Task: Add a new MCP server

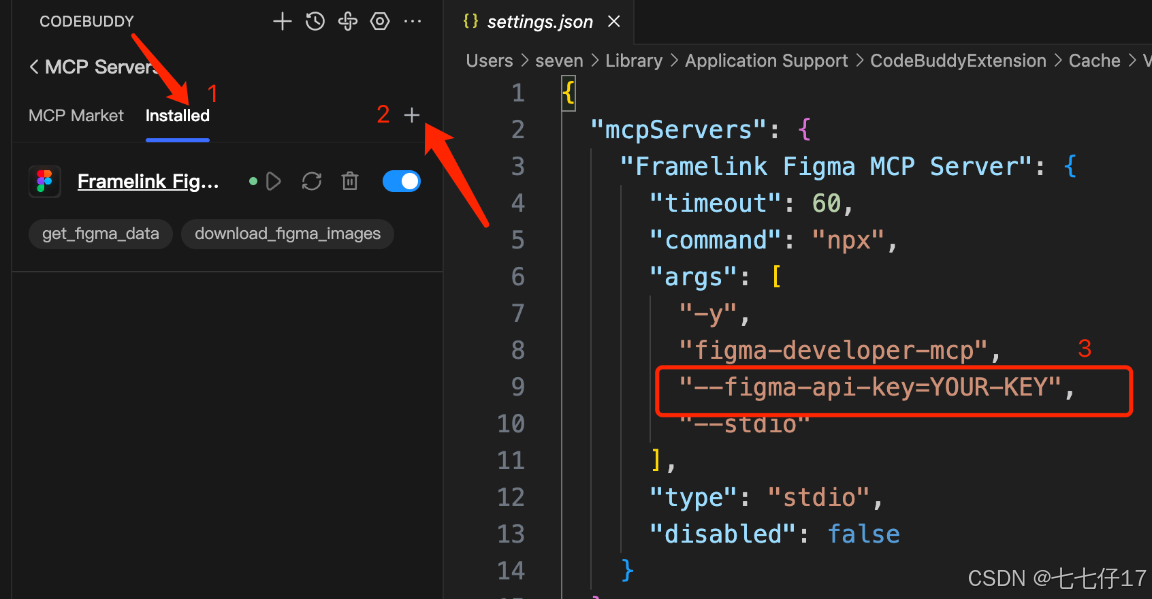Action: tap(411, 115)
